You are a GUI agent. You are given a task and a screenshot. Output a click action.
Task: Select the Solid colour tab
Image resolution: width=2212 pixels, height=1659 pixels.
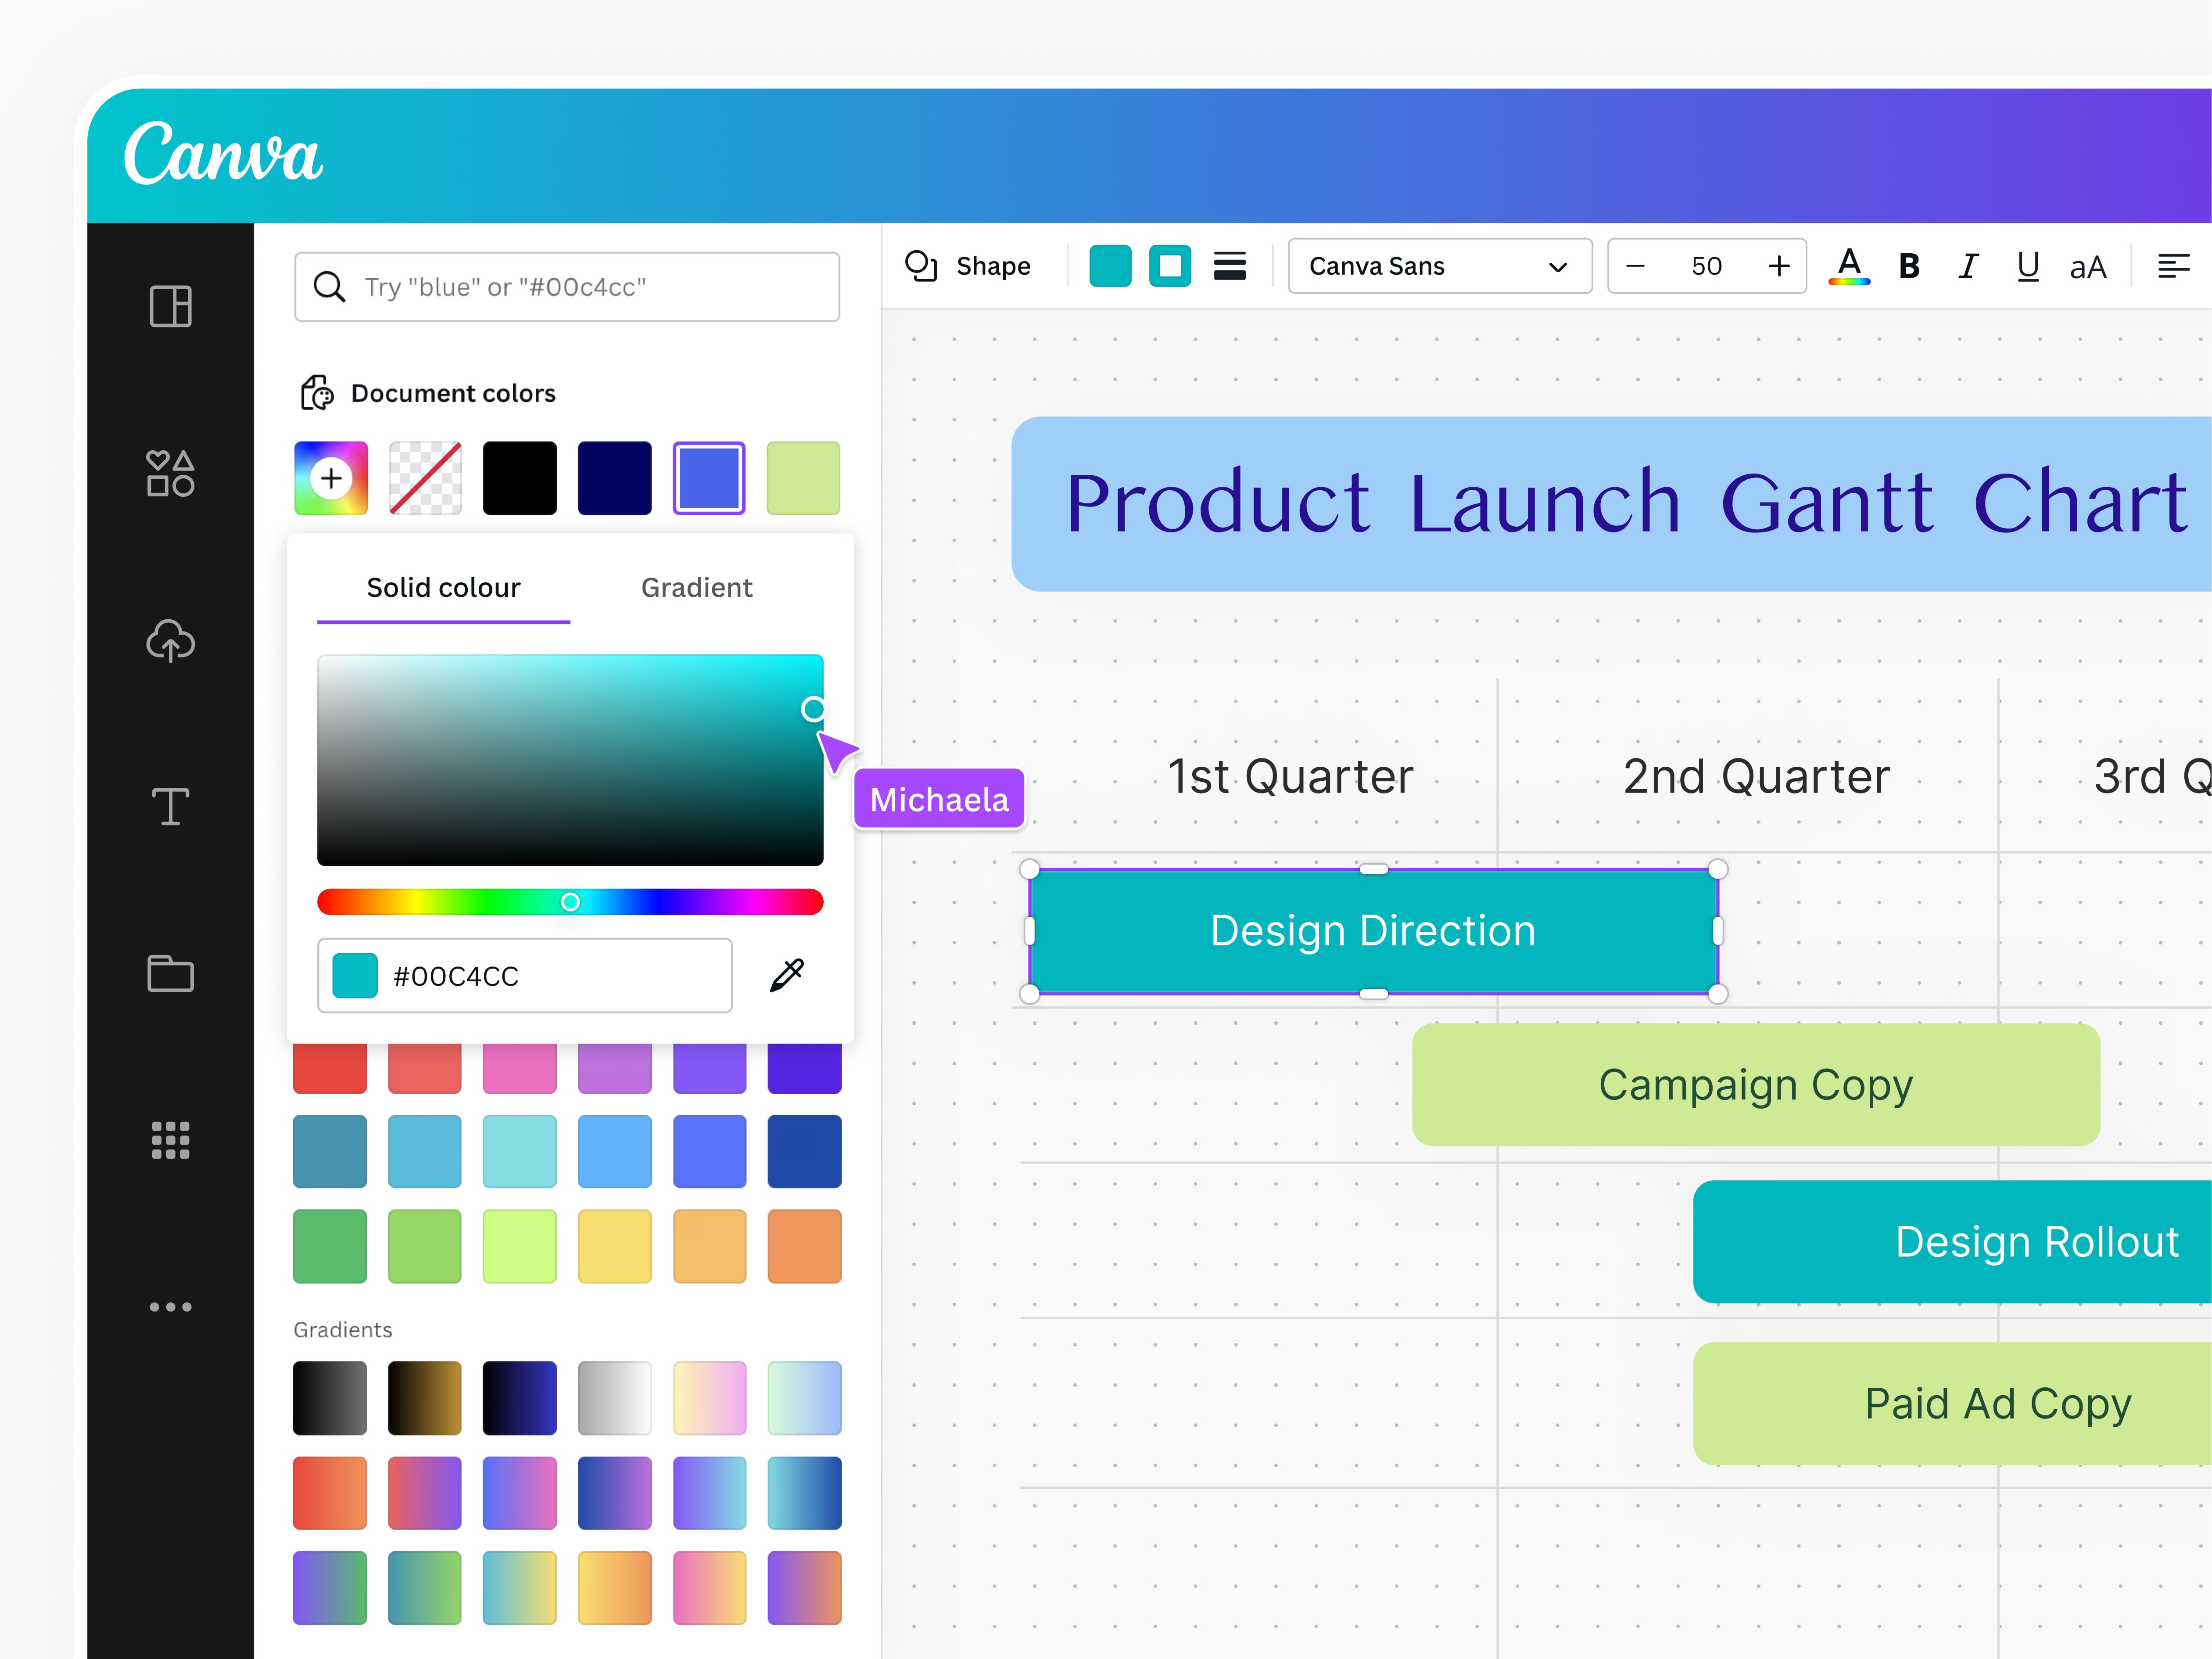443,588
